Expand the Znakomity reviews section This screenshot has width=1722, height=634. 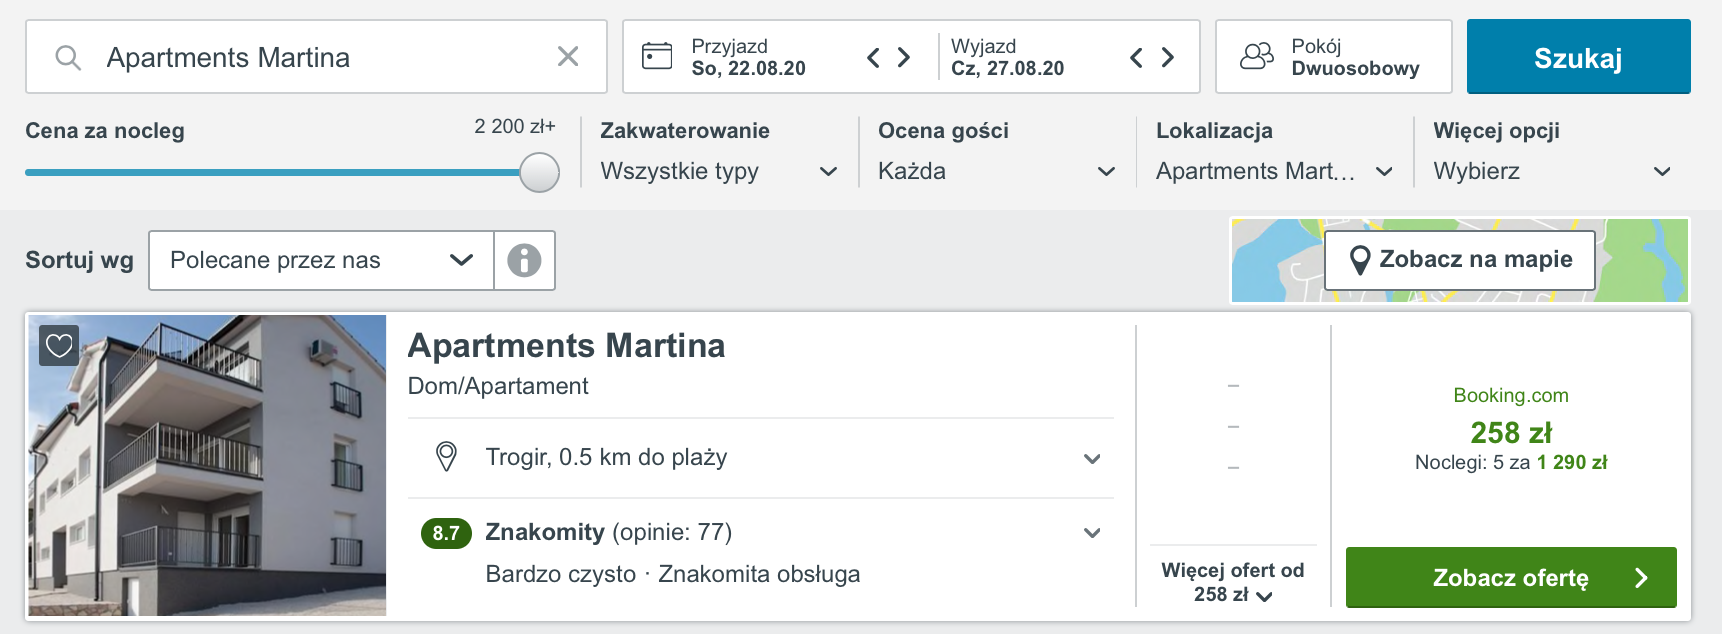tap(761, 532)
